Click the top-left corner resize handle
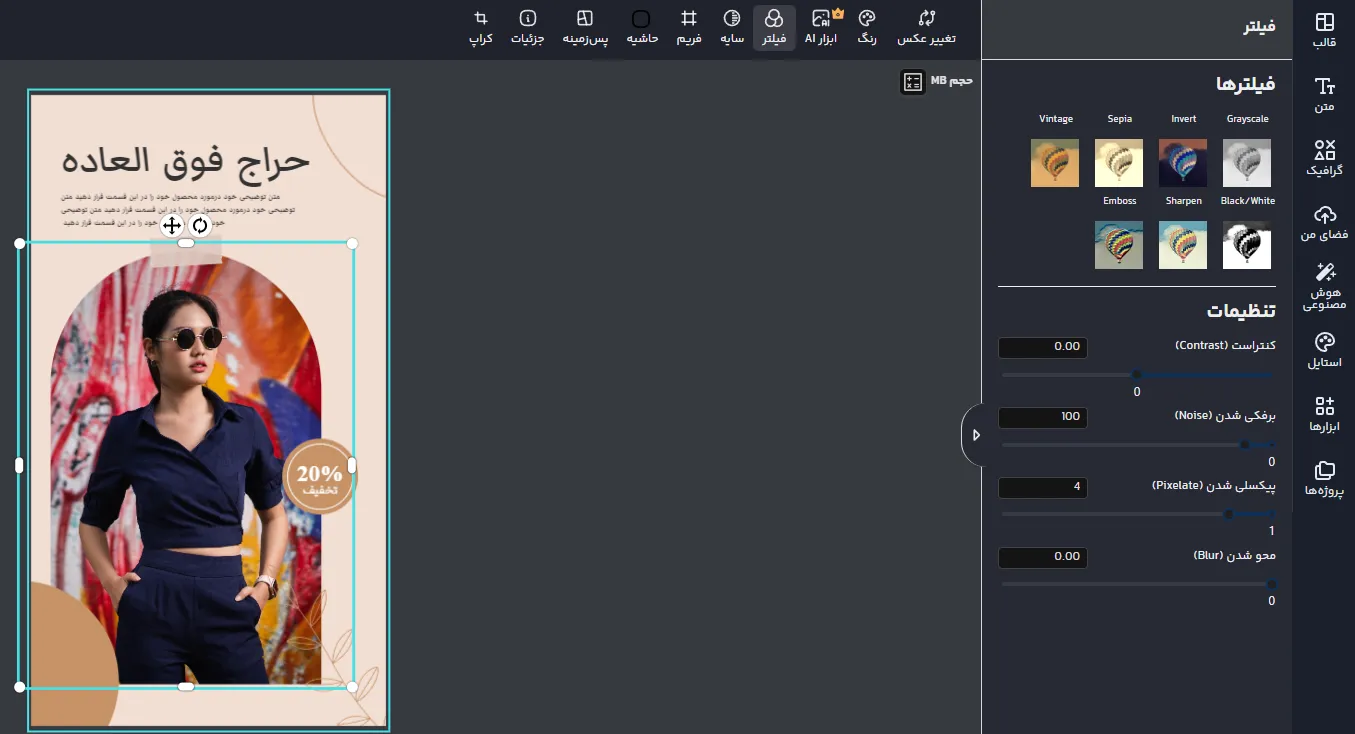Image resolution: width=1355 pixels, height=734 pixels. [19, 243]
